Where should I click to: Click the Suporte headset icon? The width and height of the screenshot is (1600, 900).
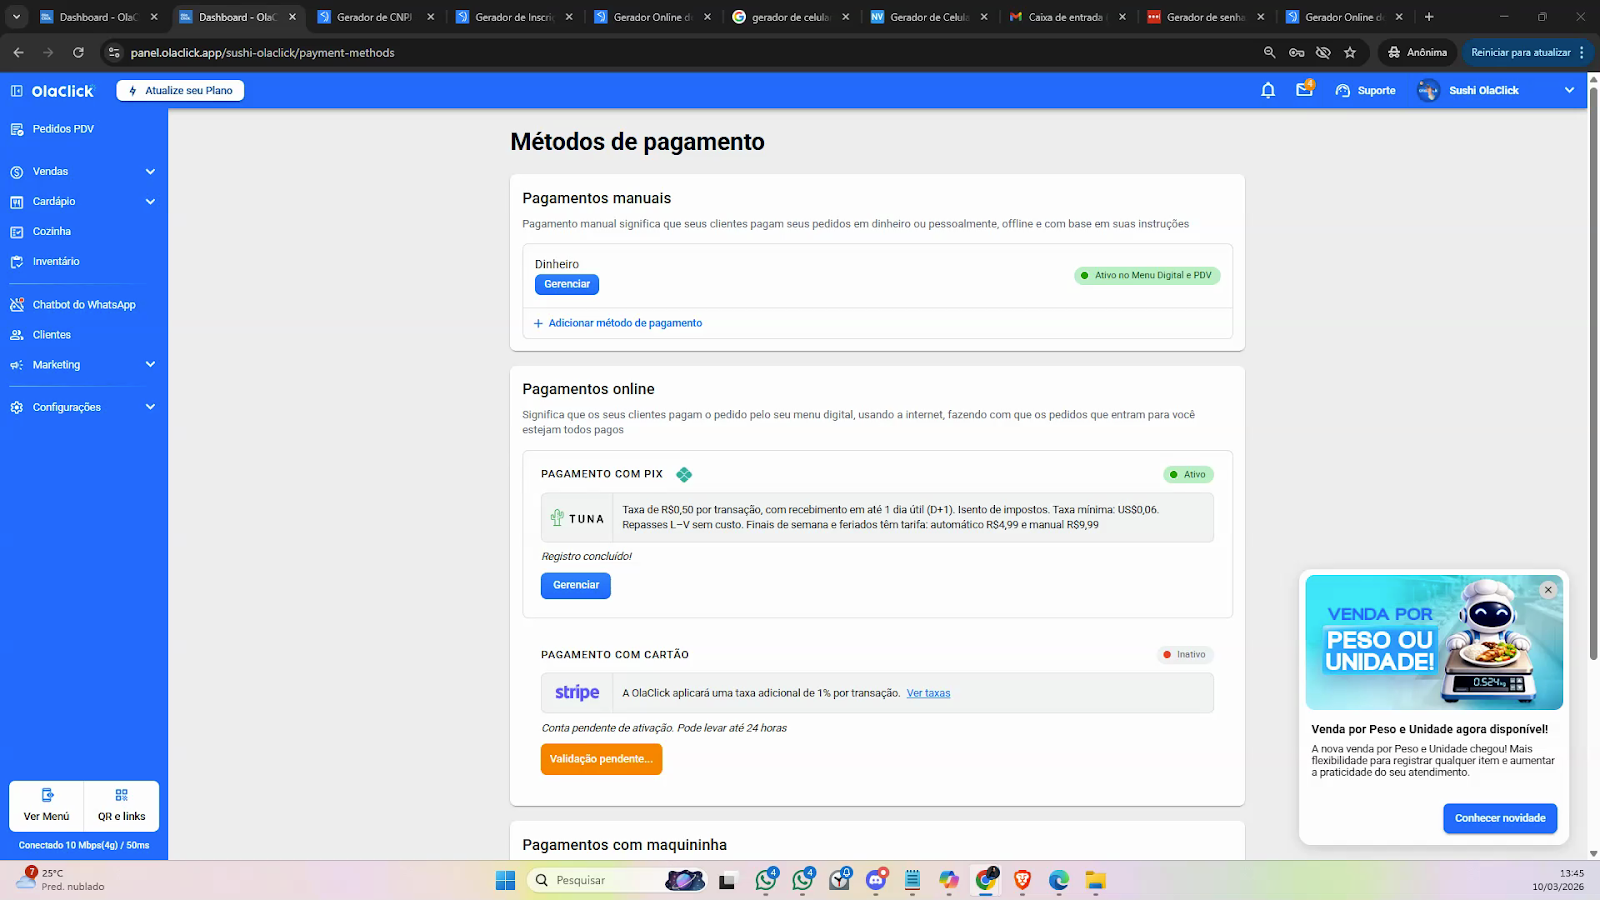(1343, 91)
